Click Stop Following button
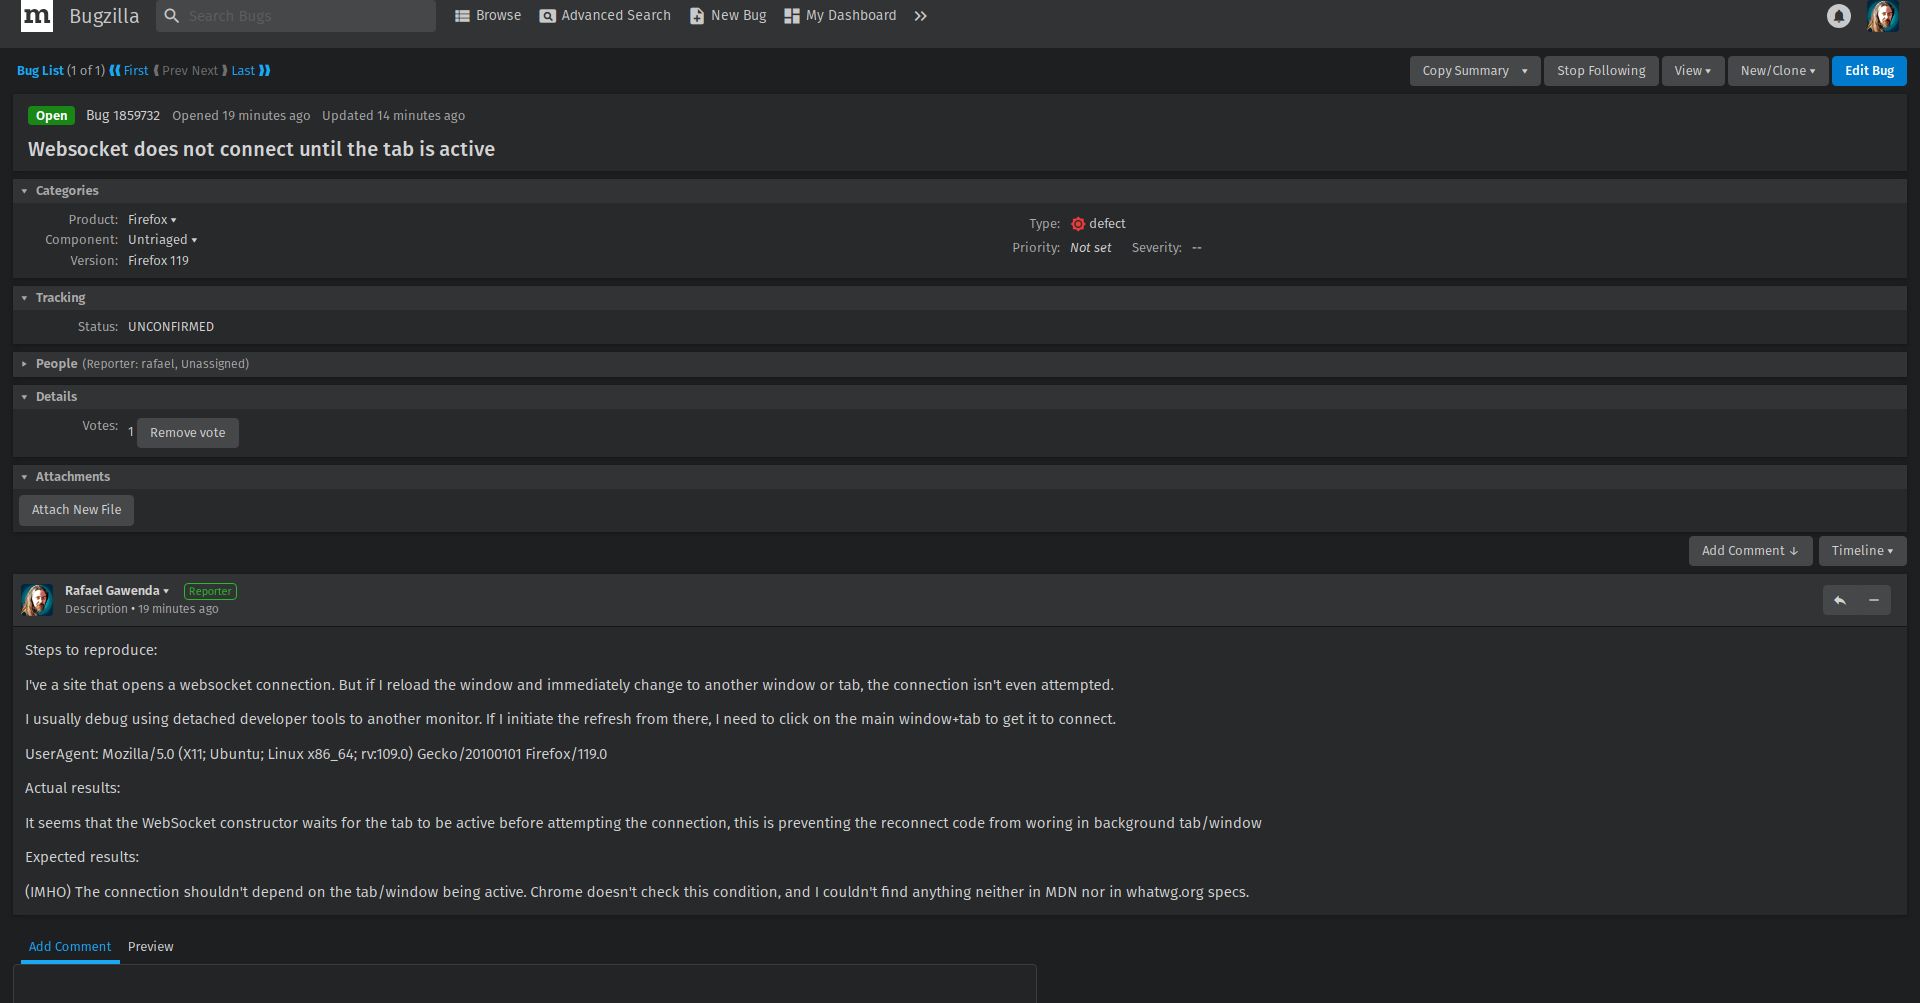 point(1601,71)
